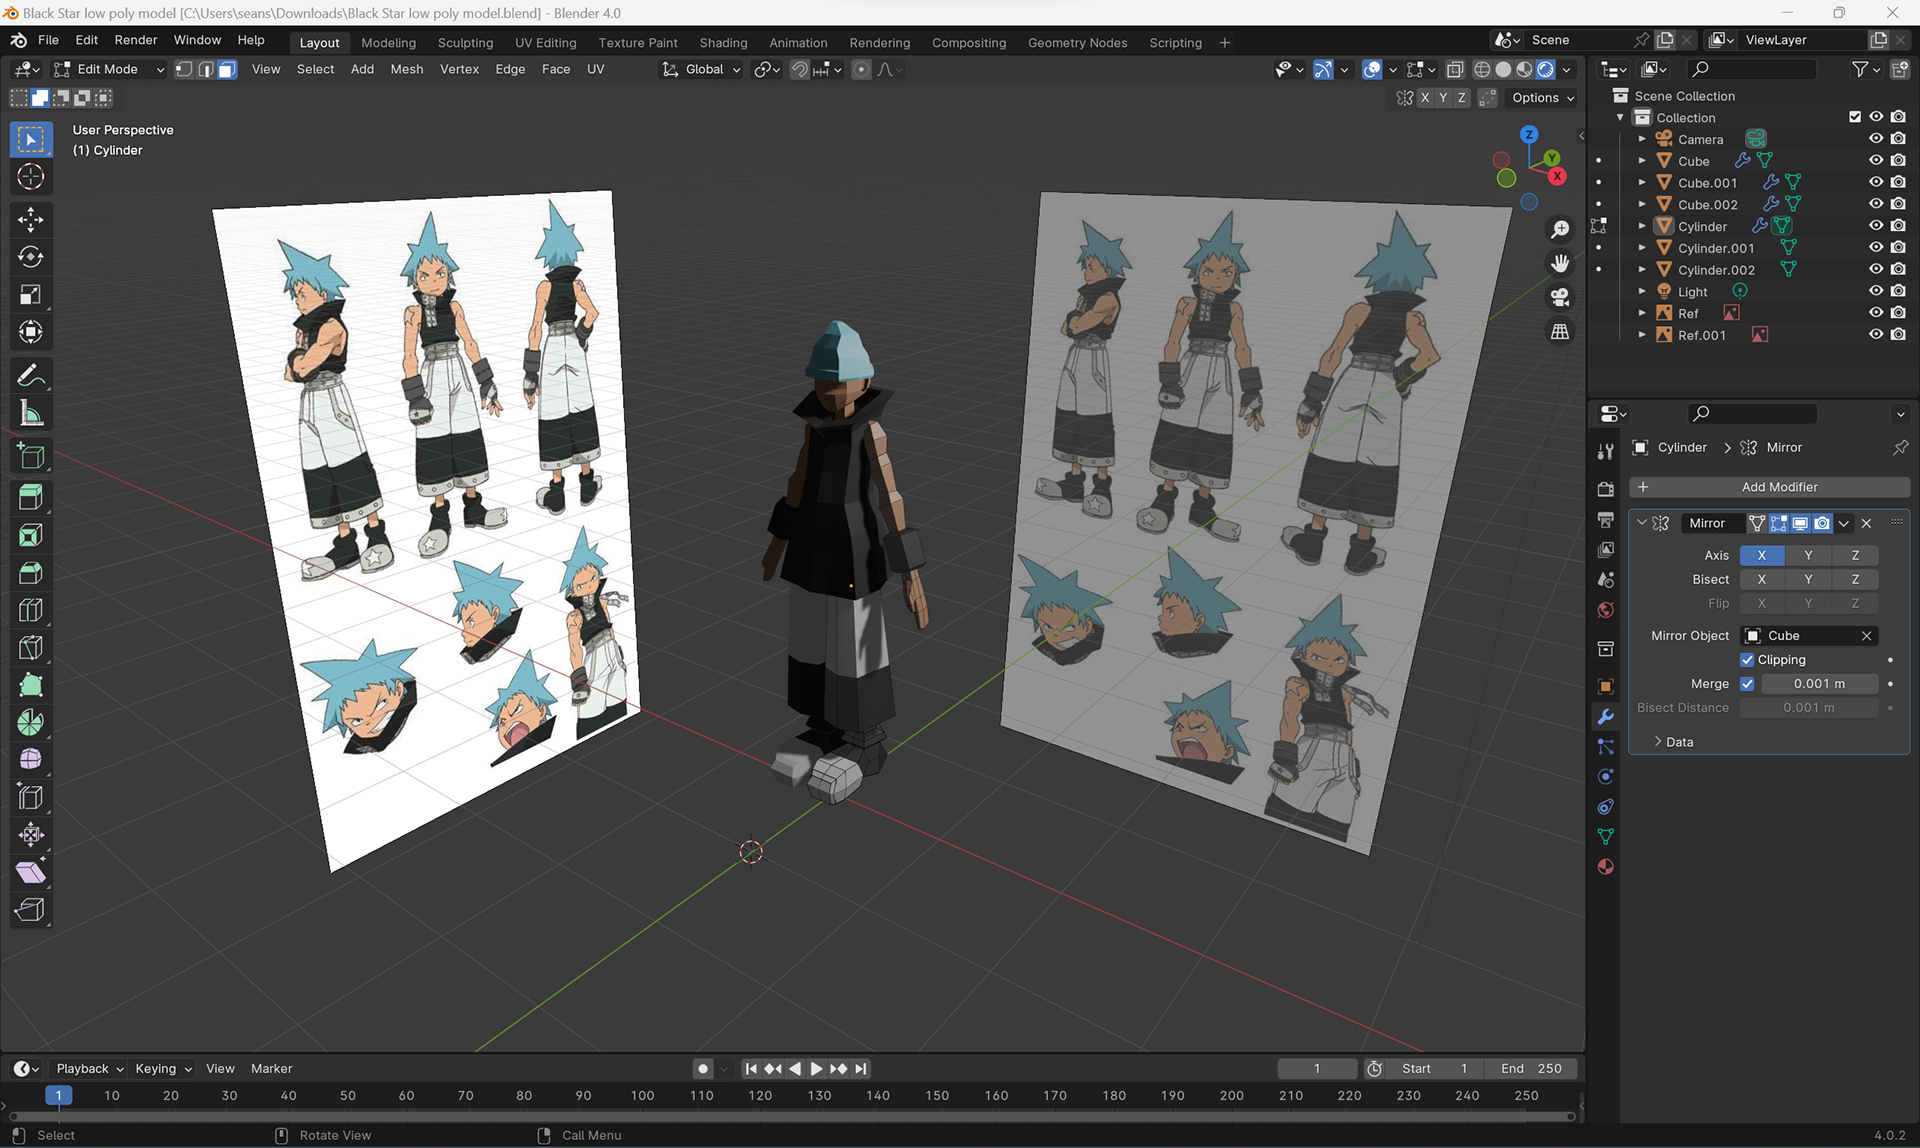Open Global transform orientation dropdown
This screenshot has height=1148, width=1920.
coord(701,70)
